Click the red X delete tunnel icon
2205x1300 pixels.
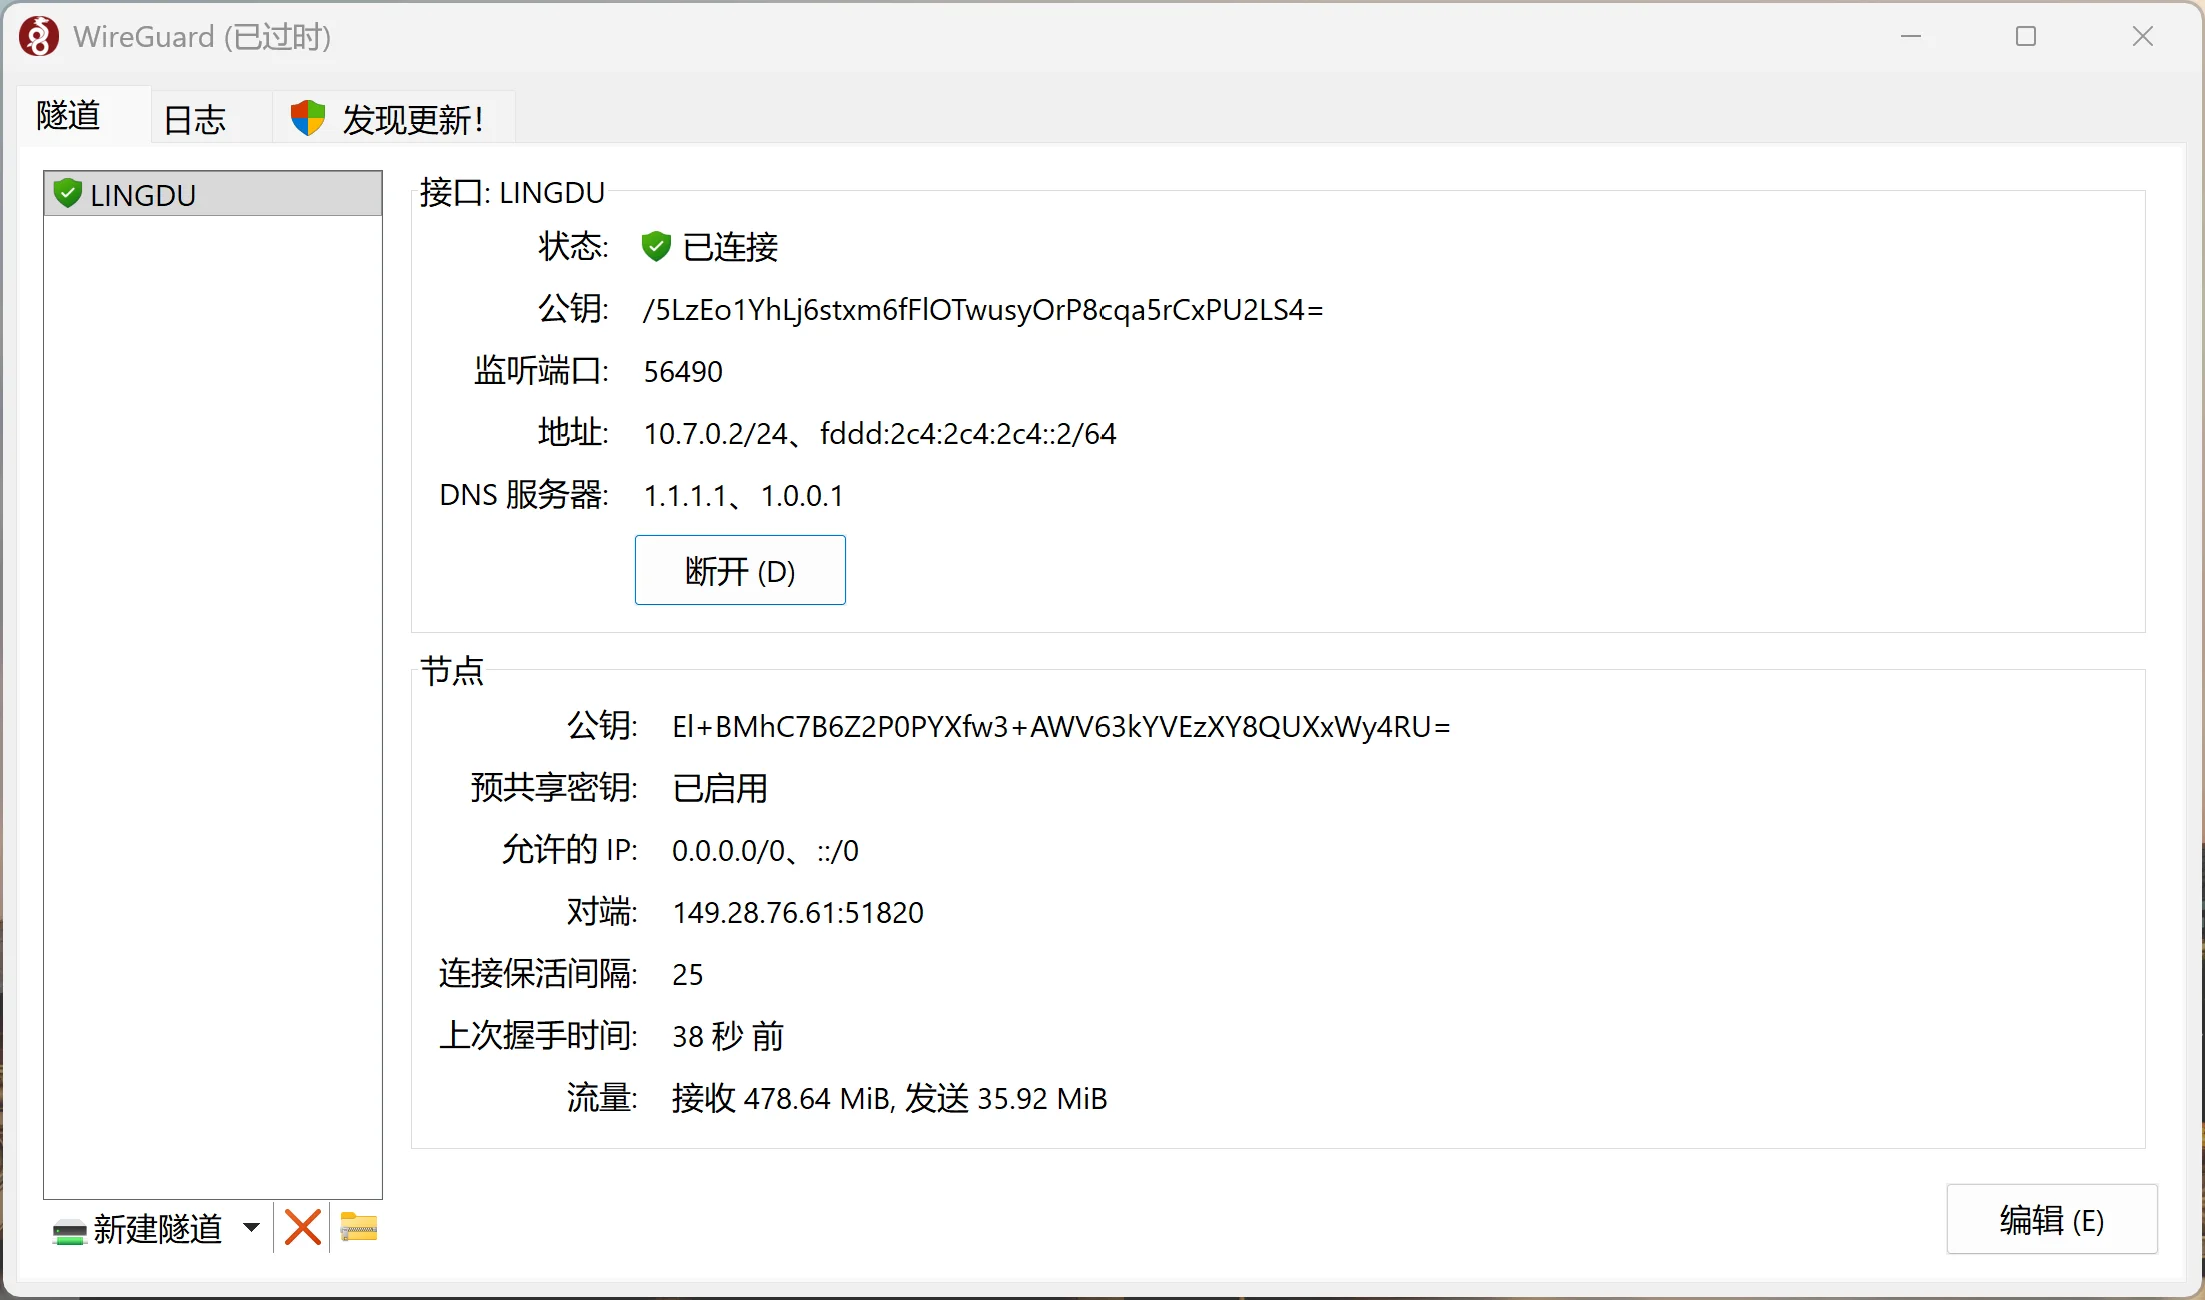pyautogui.click(x=302, y=1227)
